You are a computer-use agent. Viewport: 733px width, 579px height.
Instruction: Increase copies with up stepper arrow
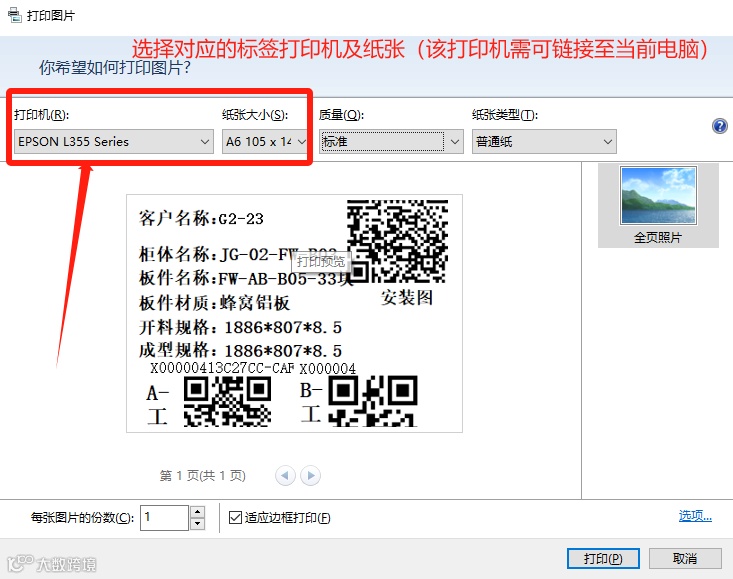pyautogui.click(x=198, y=512)
